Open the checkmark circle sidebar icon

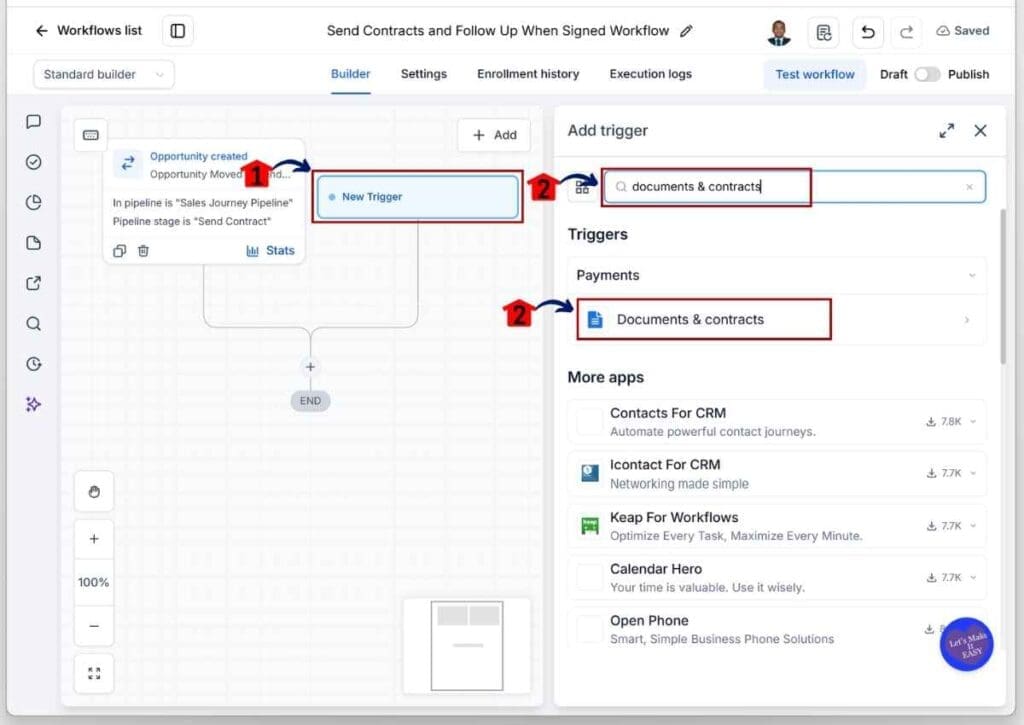click(33, 162)
